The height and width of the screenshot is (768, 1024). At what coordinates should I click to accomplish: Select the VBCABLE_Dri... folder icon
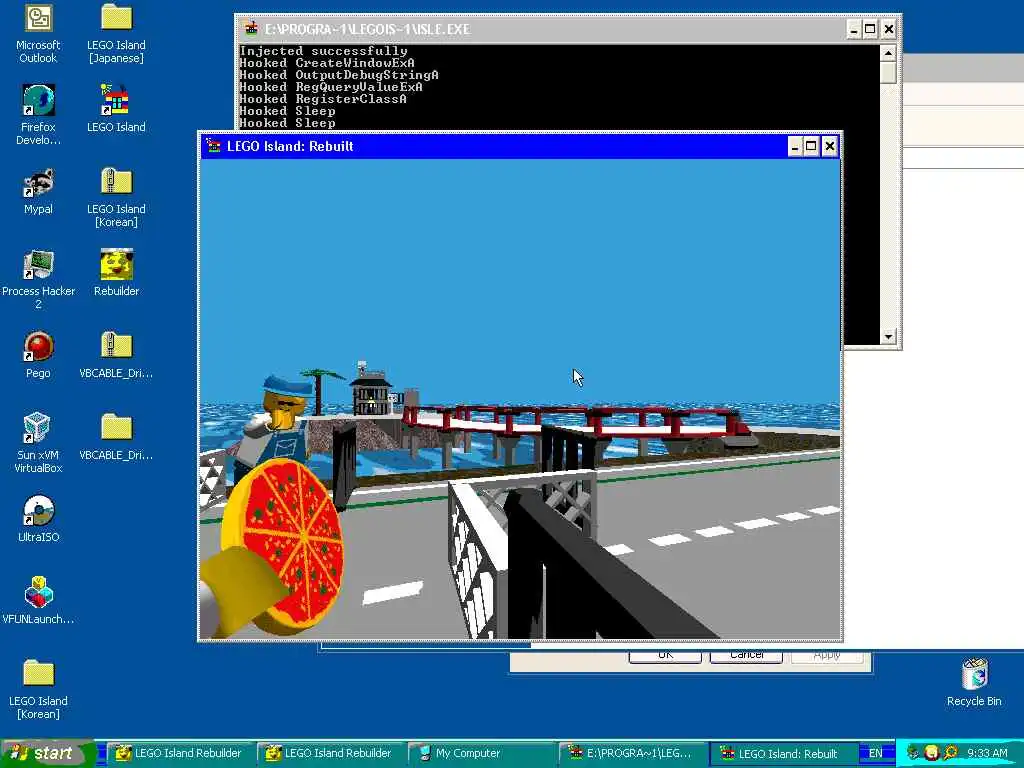tap(116, 436)
